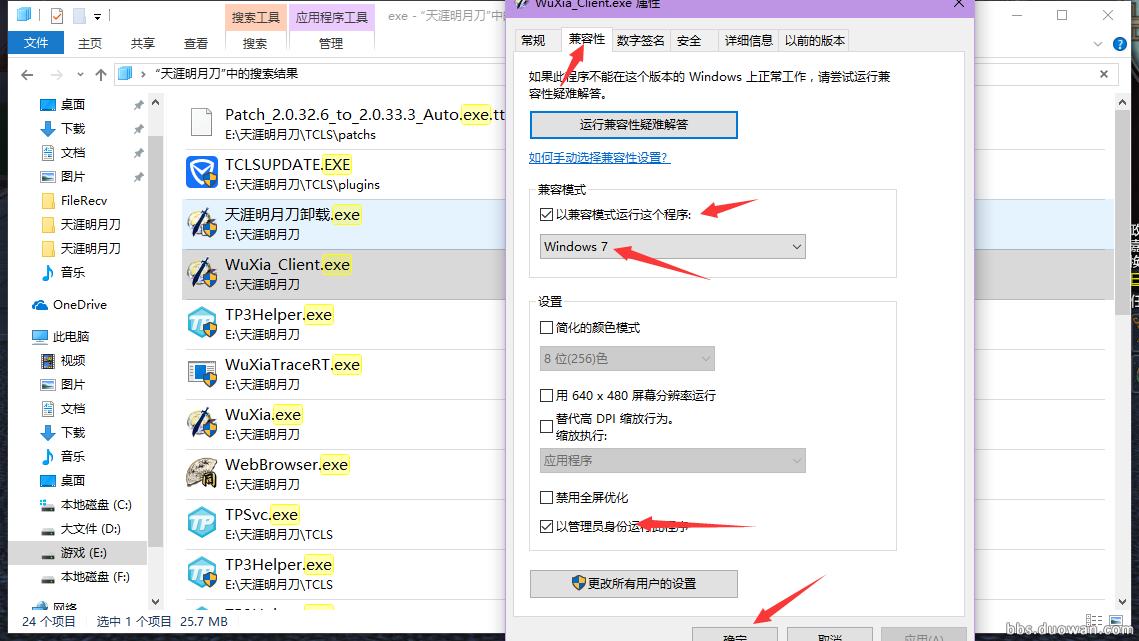Click the TPSvc.exe TP icon
Viewport: 1139px width, 641px height.
203,522
